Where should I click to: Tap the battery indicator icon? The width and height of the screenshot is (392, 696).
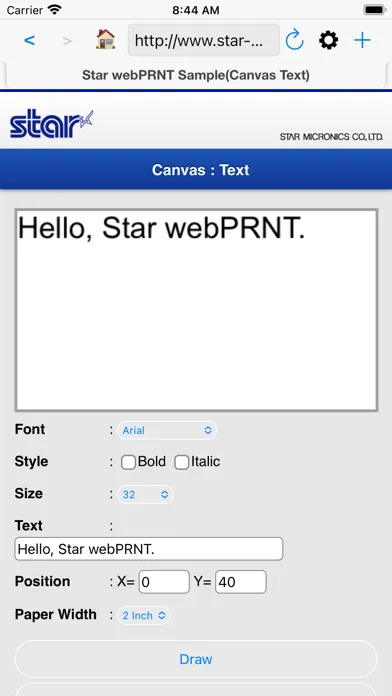(x=374, y=10)
